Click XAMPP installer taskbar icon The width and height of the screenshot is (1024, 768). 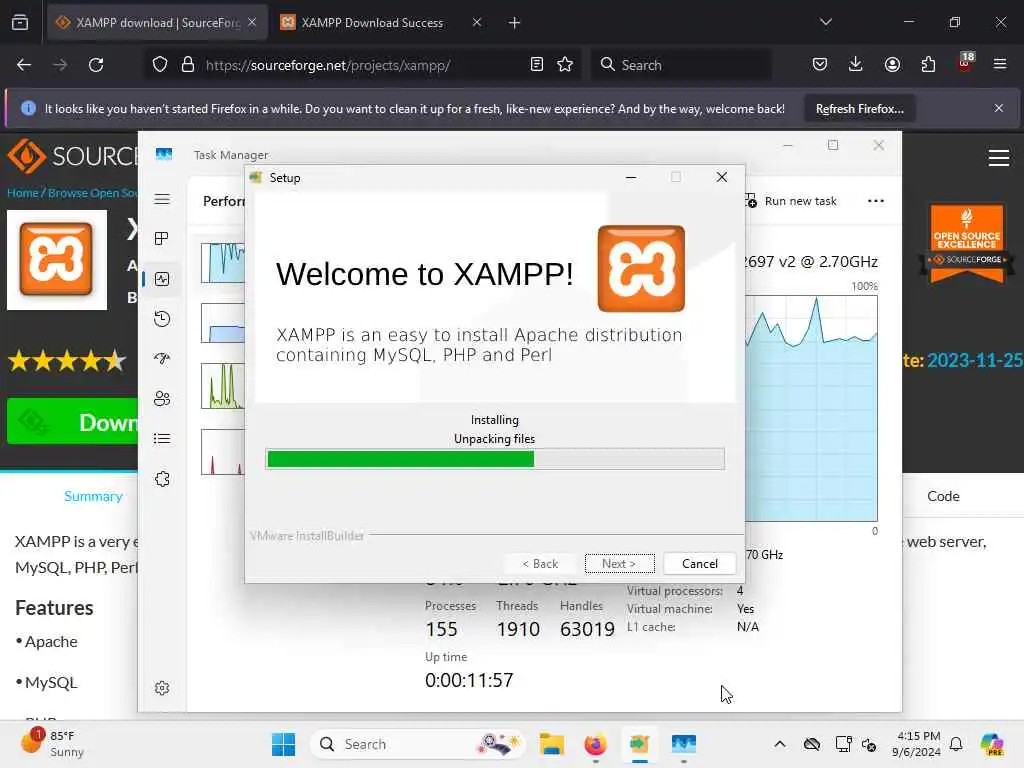[639, 744]
